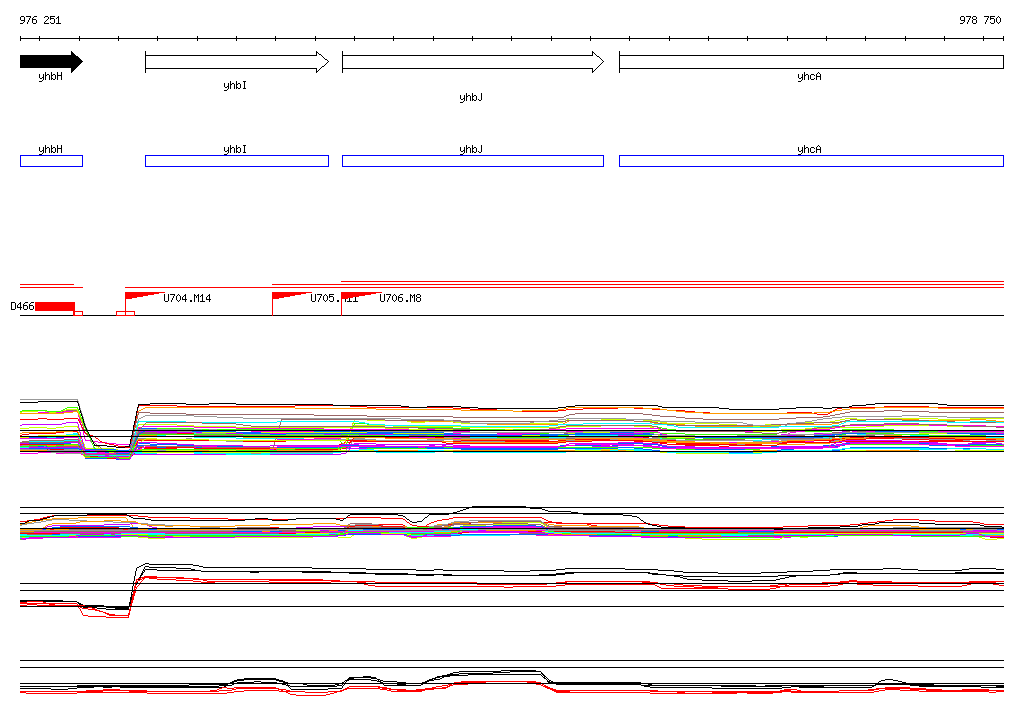Click the yhbI label above the blue box
1024x714 pixels.
[235, 149]
